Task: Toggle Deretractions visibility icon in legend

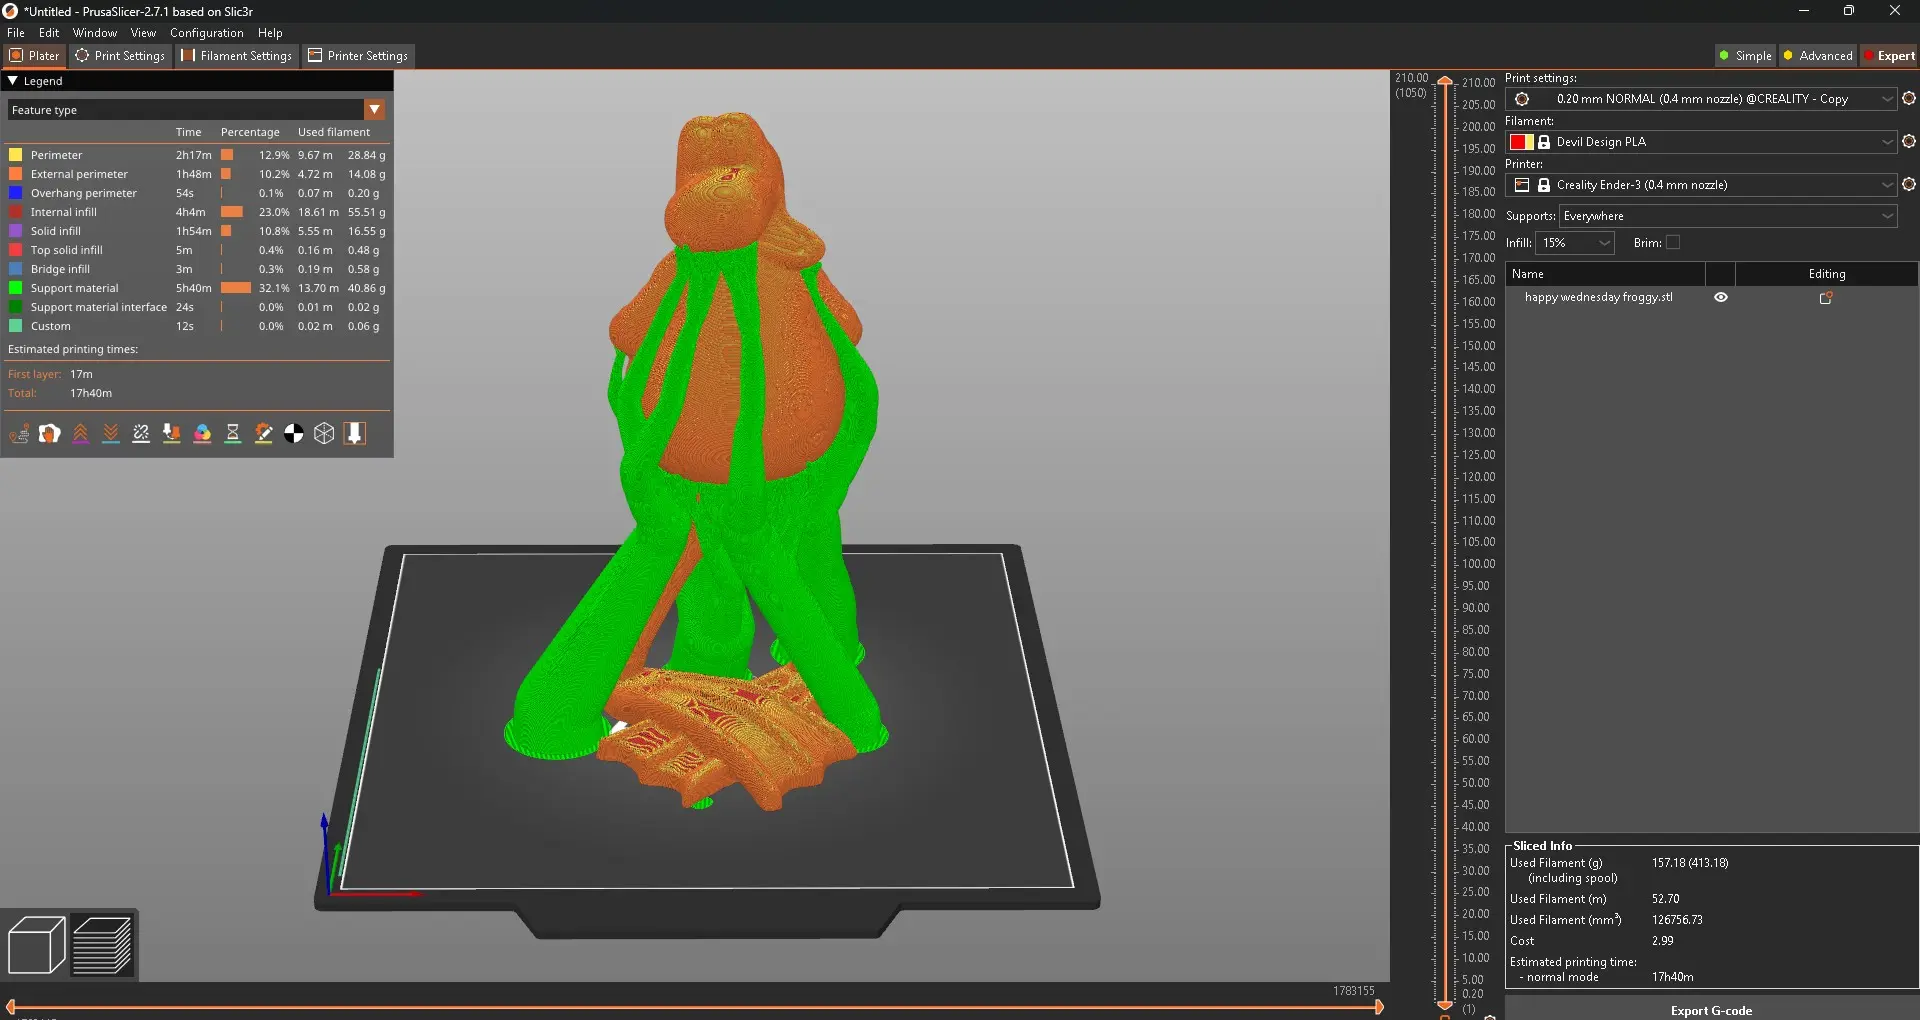Action: click(x=111, y=434)
